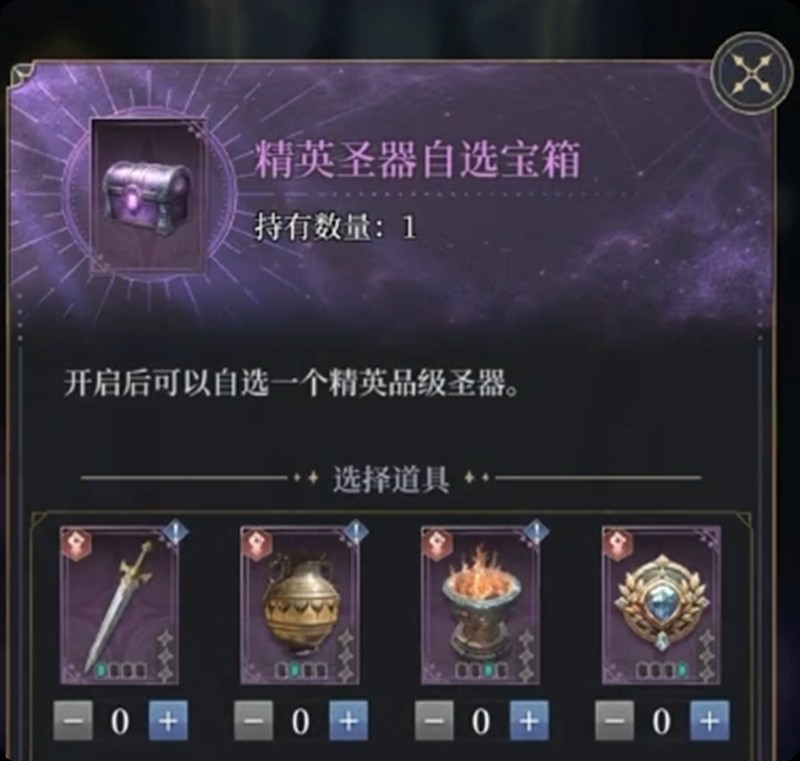
Task: Decrease quantity for the sword relic
Action: point(73,720)
